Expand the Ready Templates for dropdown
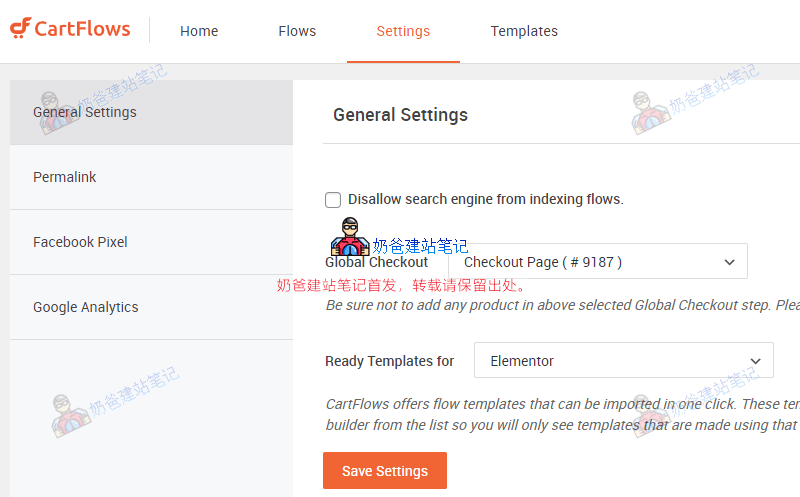 click(x=623, y=361)
